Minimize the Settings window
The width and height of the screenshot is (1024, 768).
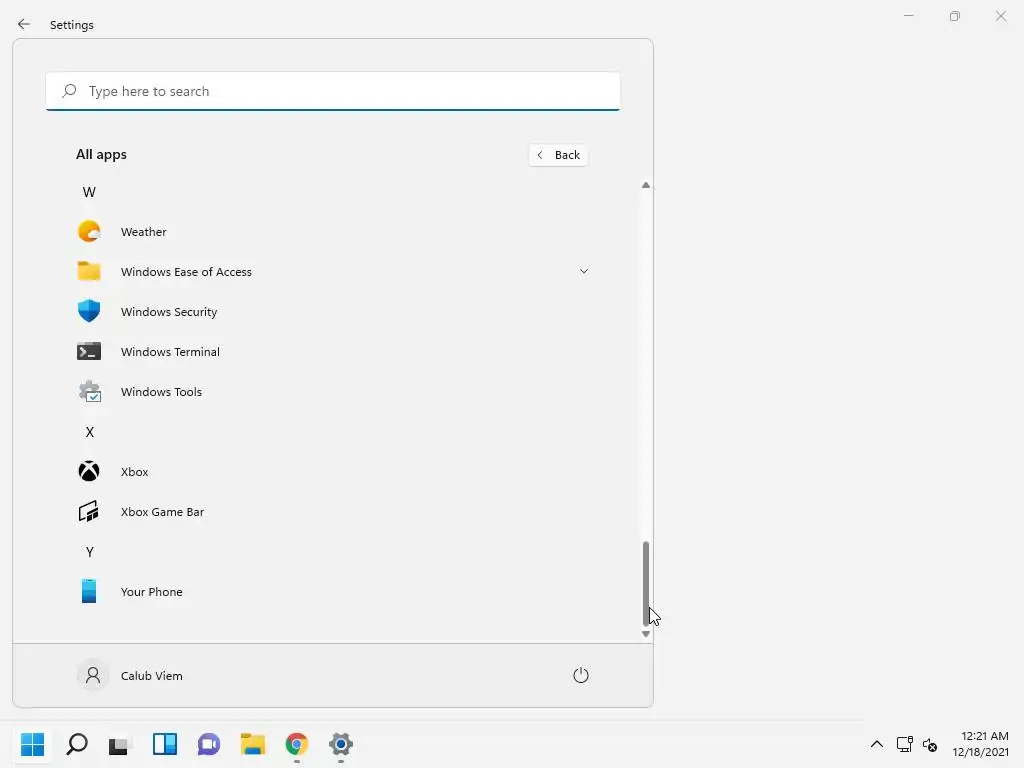point(908,16)
